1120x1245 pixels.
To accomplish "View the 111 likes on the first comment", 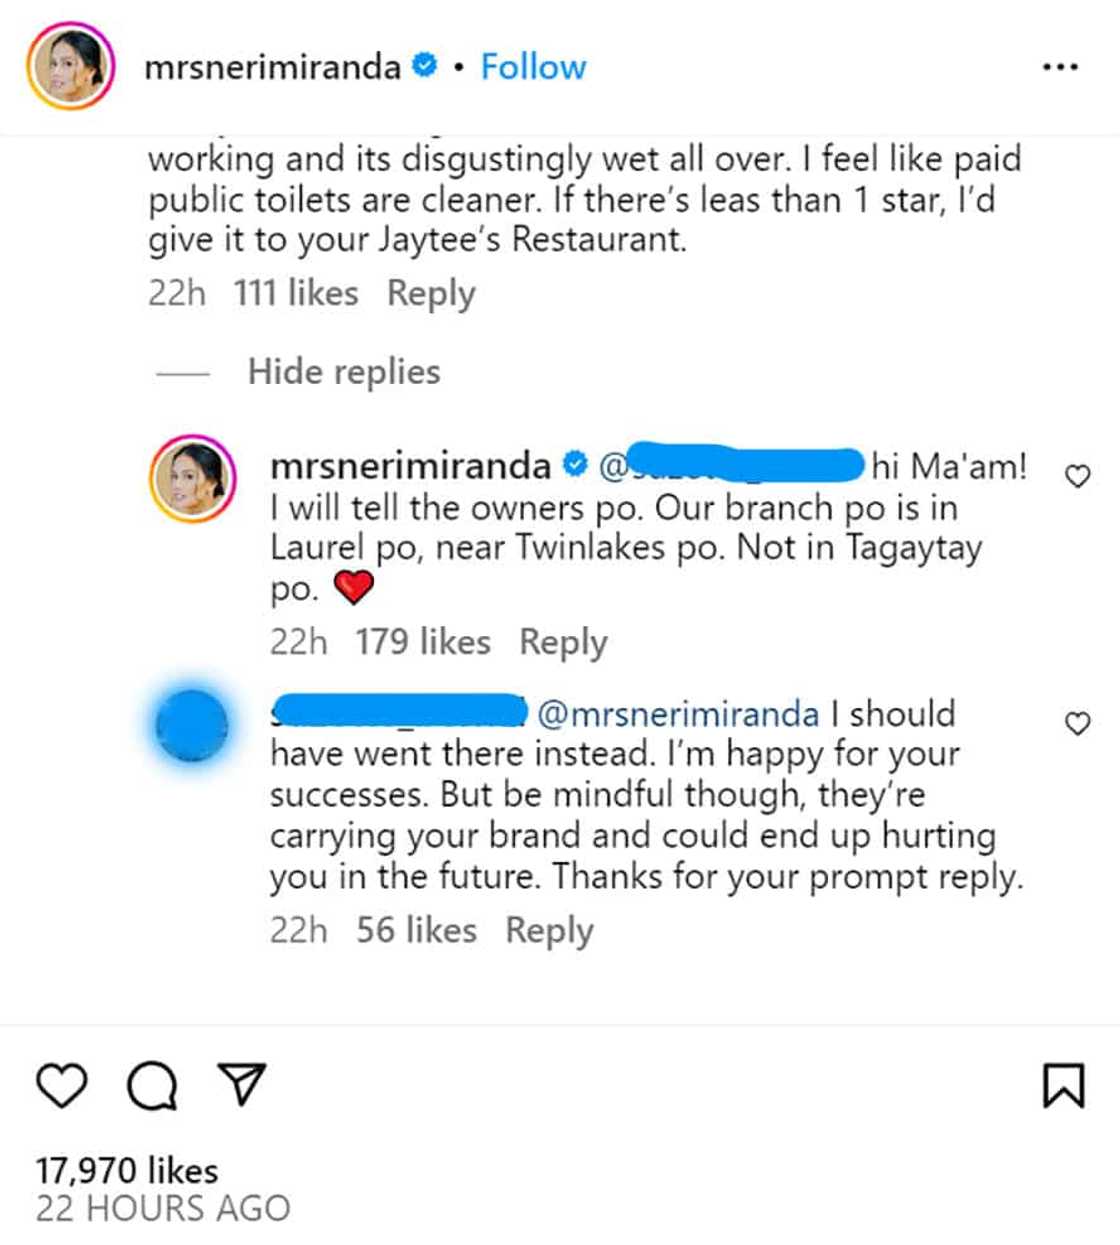I will 297,293.
